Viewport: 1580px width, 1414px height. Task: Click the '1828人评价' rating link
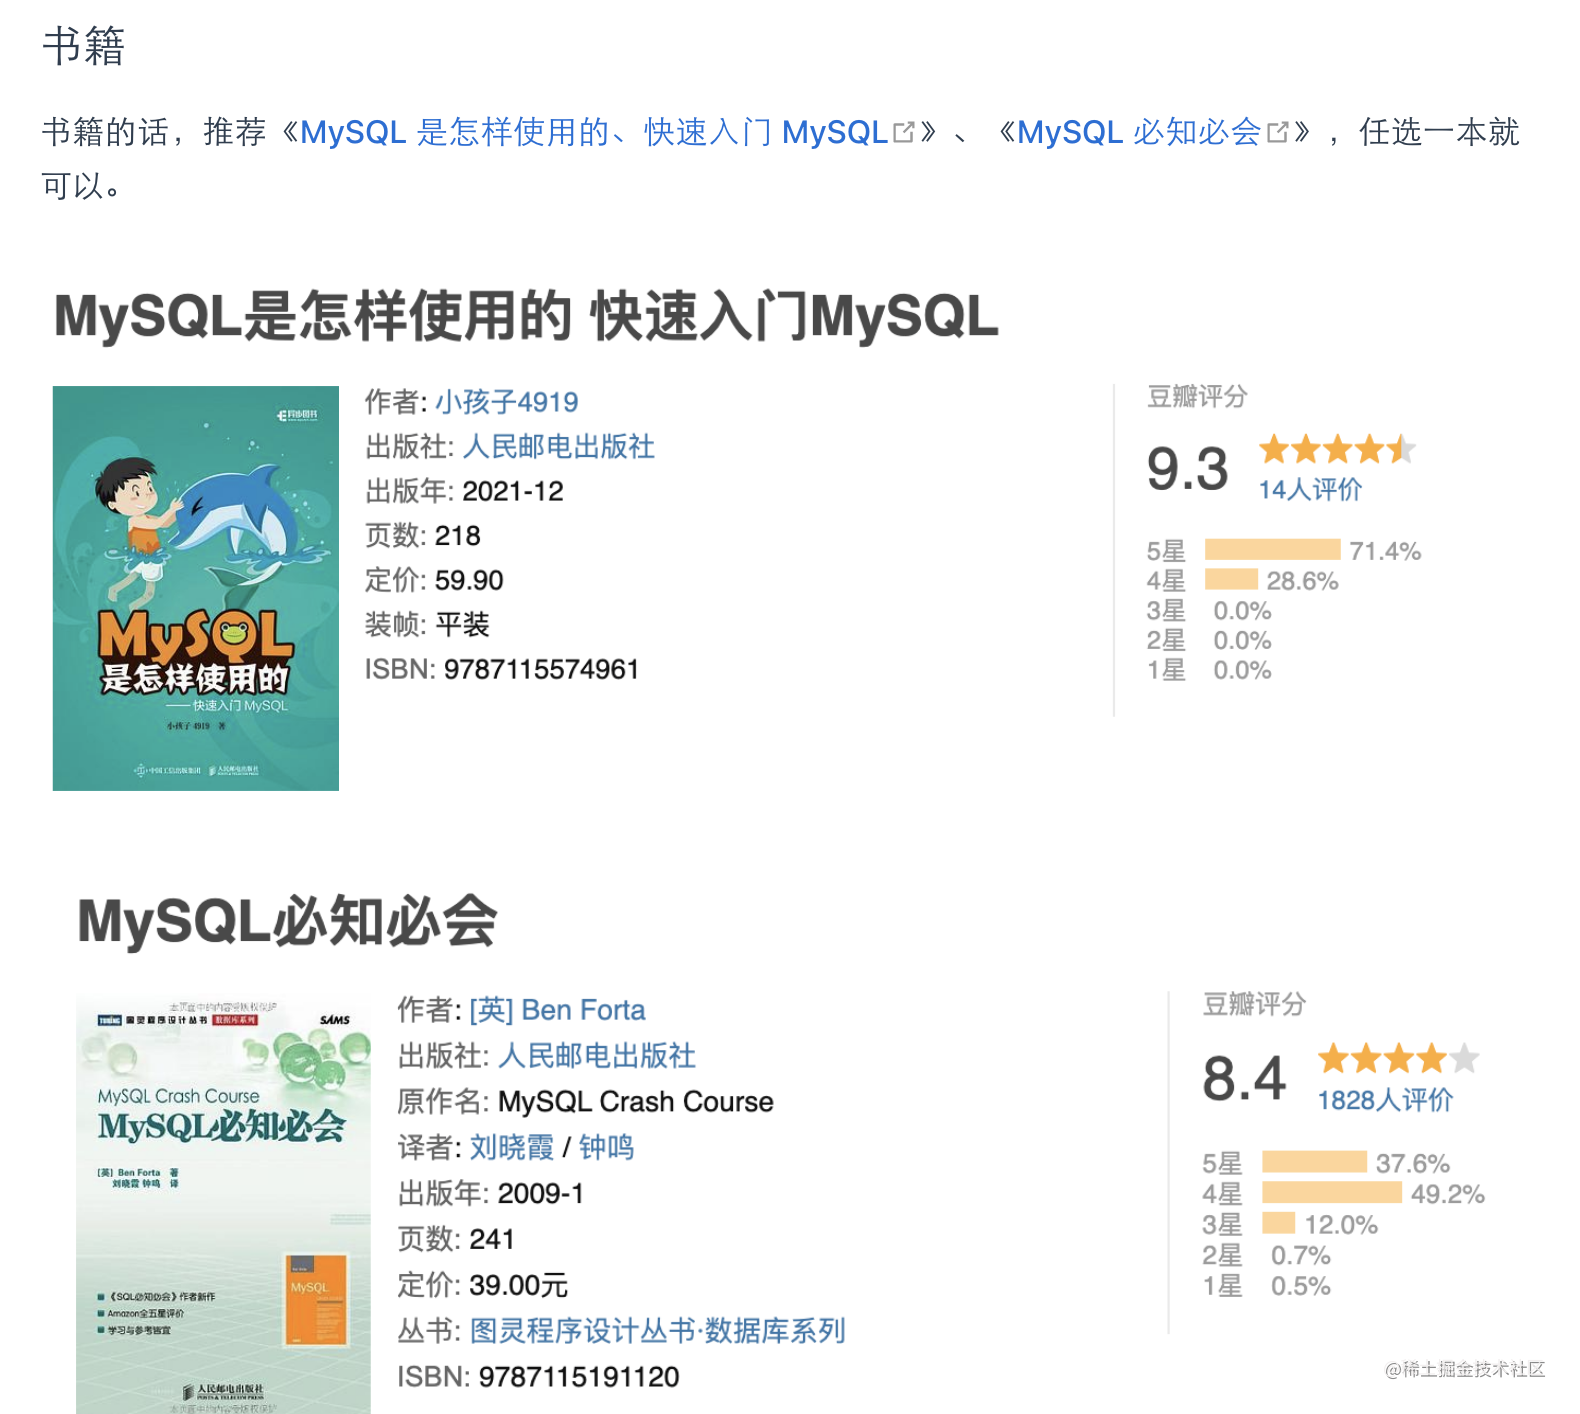tap(1385, 1100)
